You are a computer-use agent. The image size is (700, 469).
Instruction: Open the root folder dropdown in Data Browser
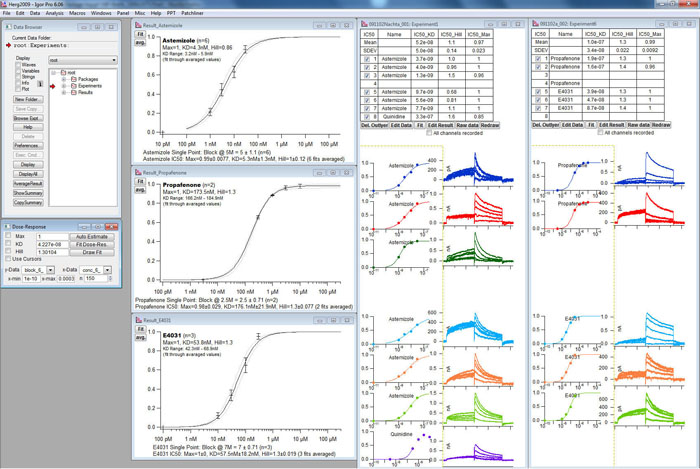[x=83, y=60]
